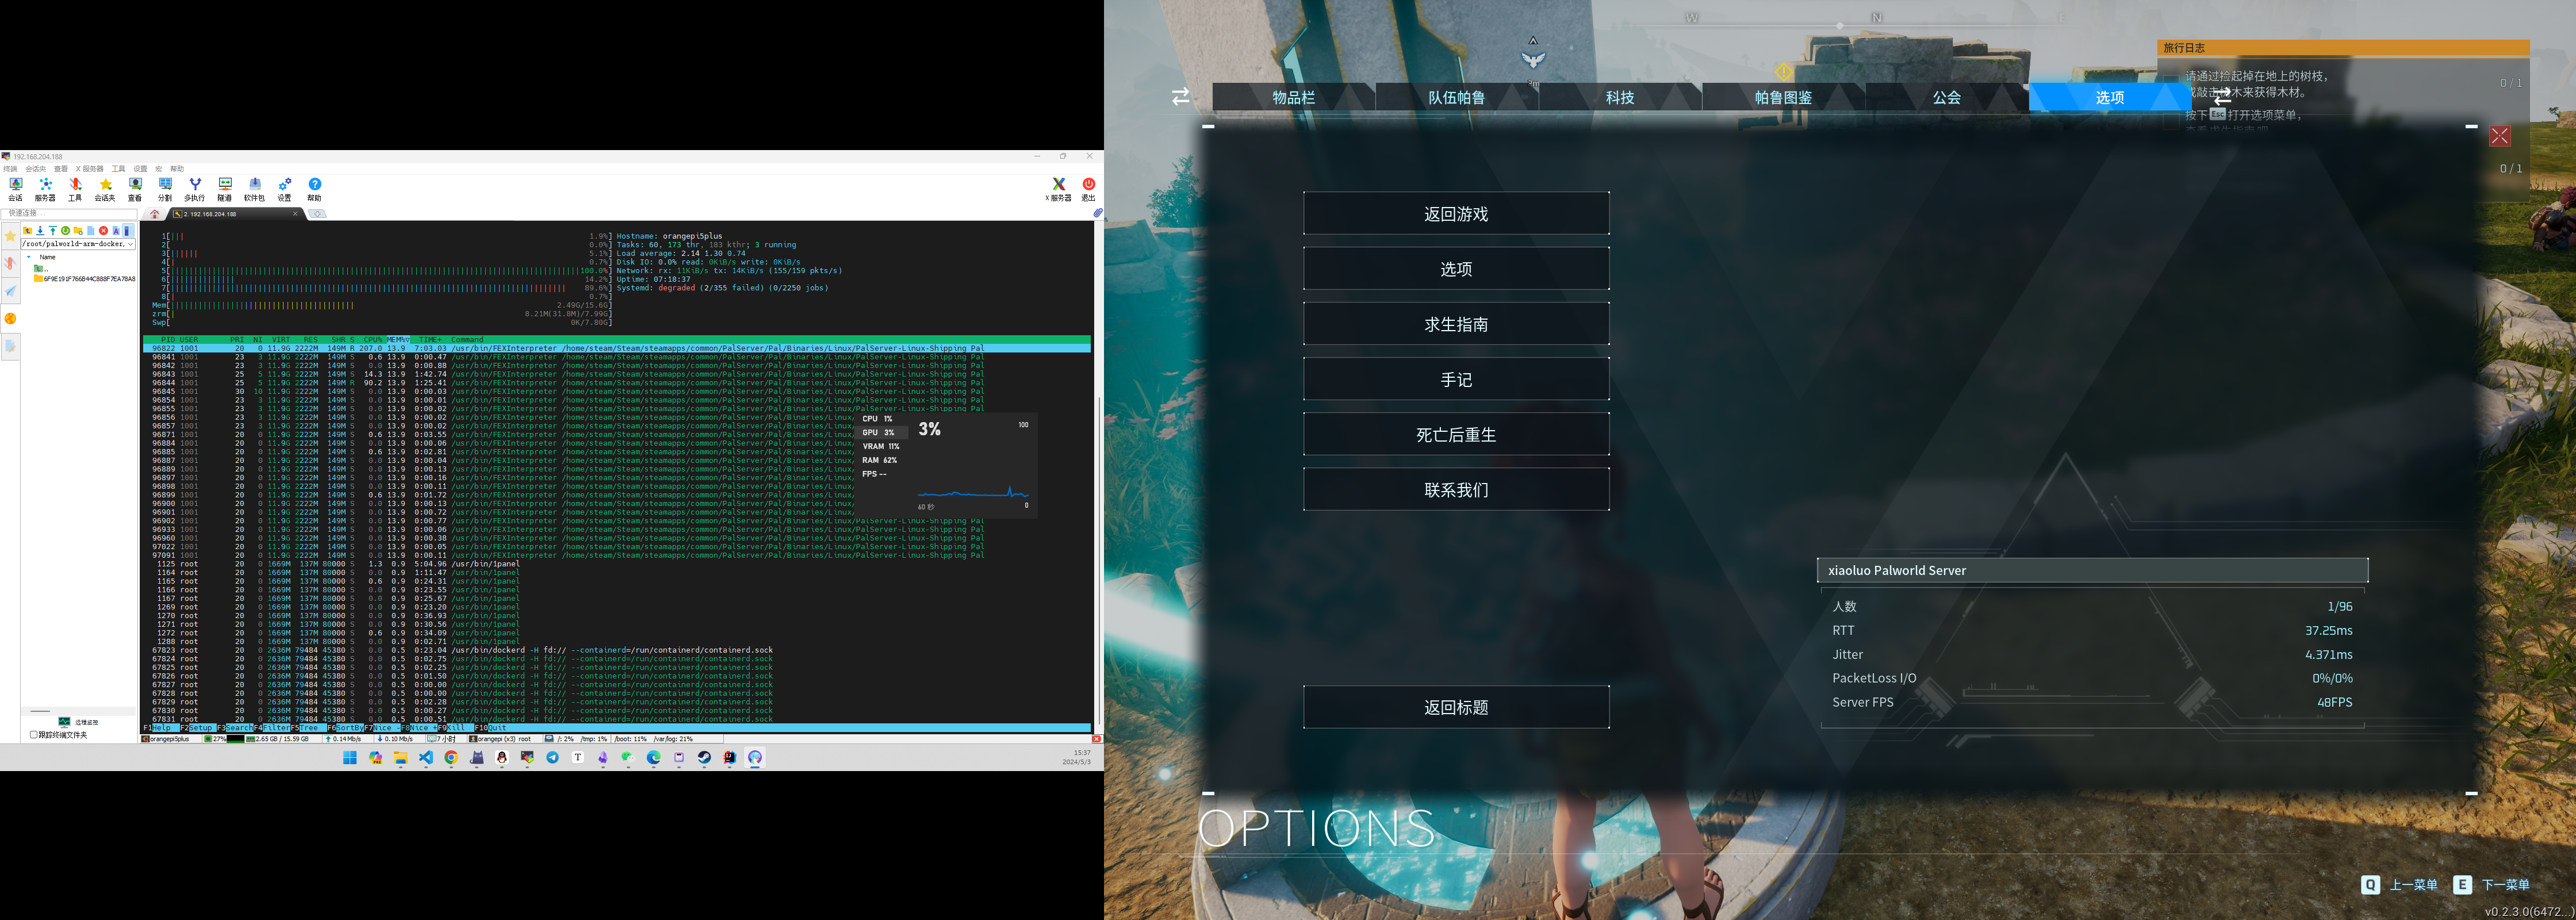Expand the /root/palworld-arm-docker path dropdown

pos(131,245)
